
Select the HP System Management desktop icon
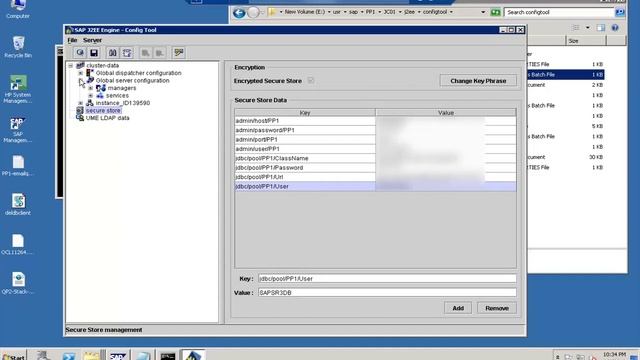point(18,89)
